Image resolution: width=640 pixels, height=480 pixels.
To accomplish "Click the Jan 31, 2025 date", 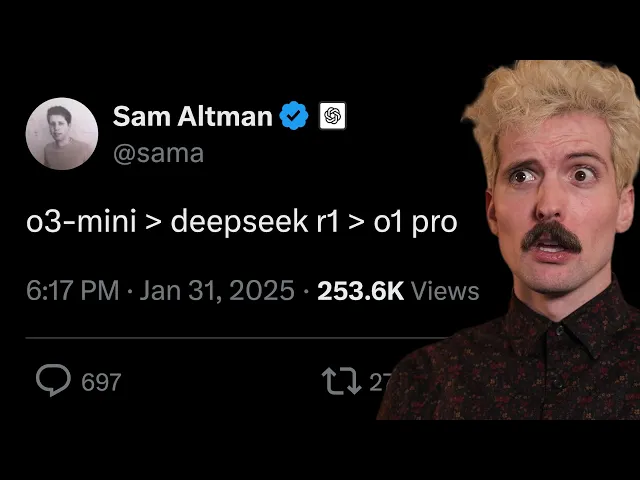I will pos(217,291).
